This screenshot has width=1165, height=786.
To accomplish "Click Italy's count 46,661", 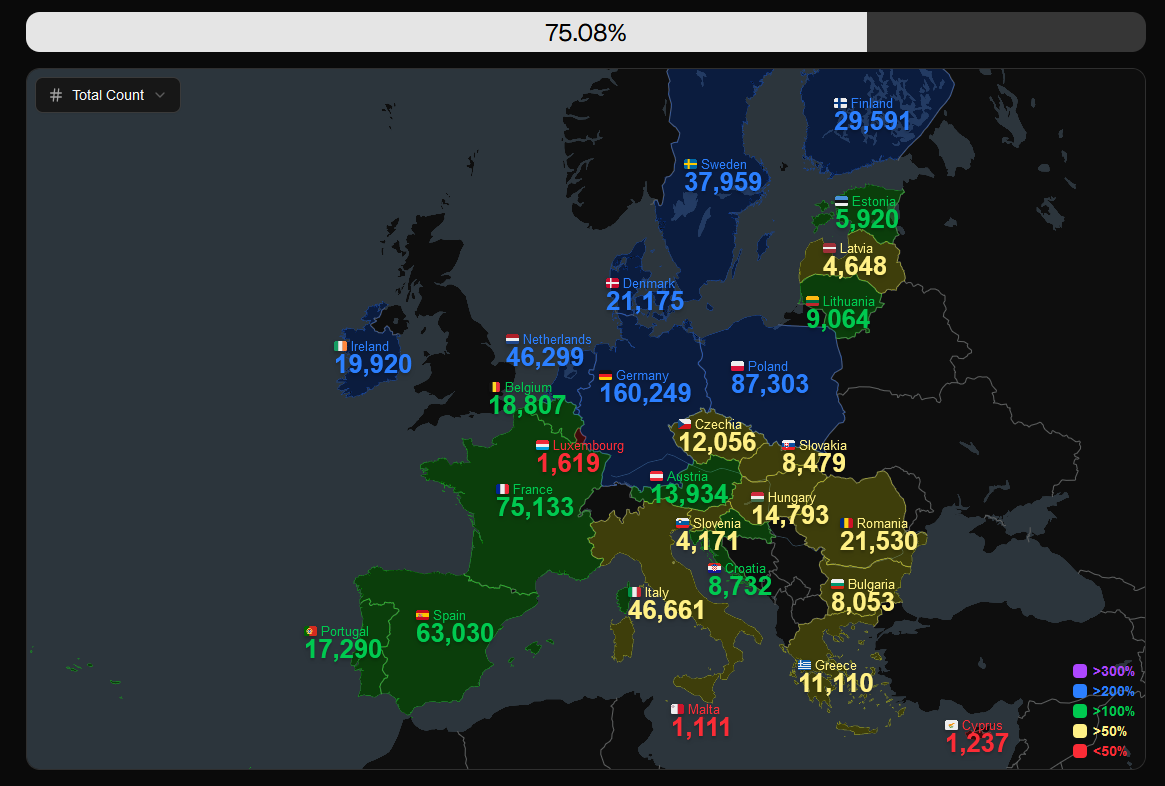I will [666, 610].
